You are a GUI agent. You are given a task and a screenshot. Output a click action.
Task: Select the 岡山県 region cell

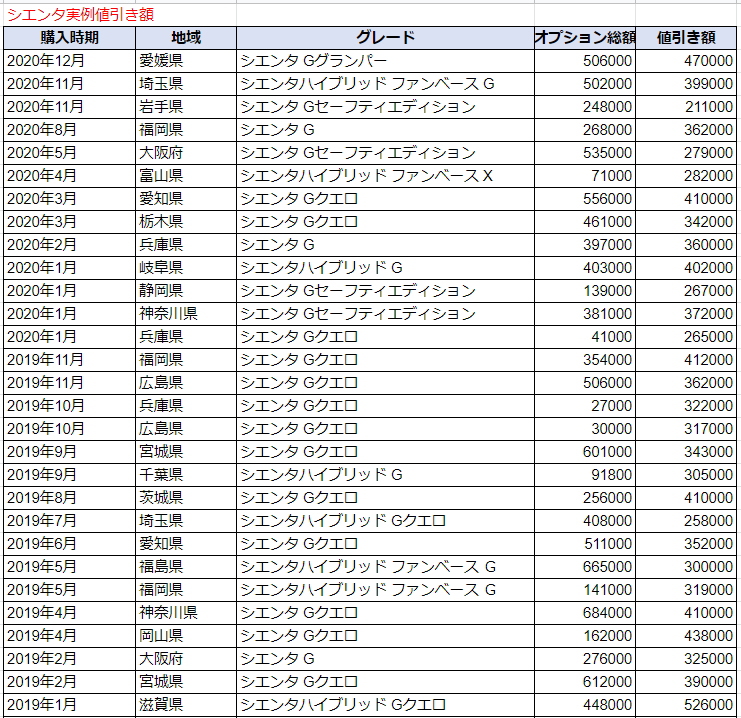pos(186,636)
